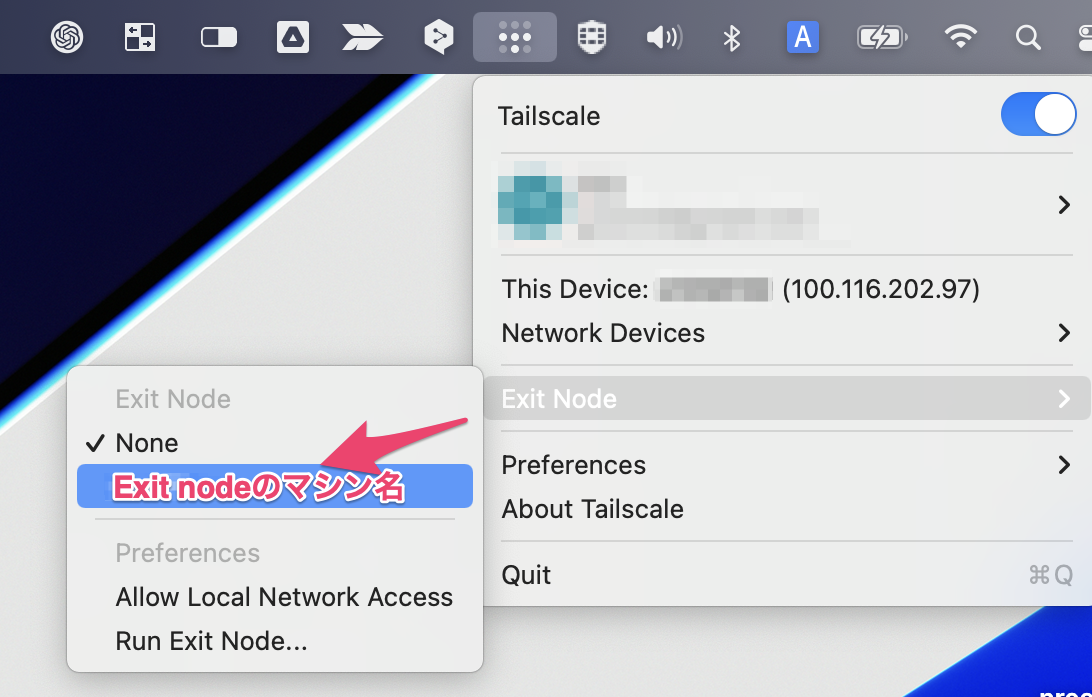Viewport: 1092px width, 697px height.
Task: Open the Wi-Fi status icon
Action: 960,37
